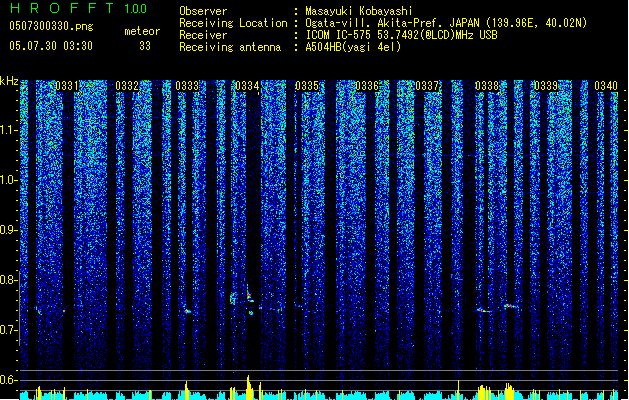Screen dimensions: 629x400
Task: Click the 0.6 kHz axis label
Action: [9, 380]
